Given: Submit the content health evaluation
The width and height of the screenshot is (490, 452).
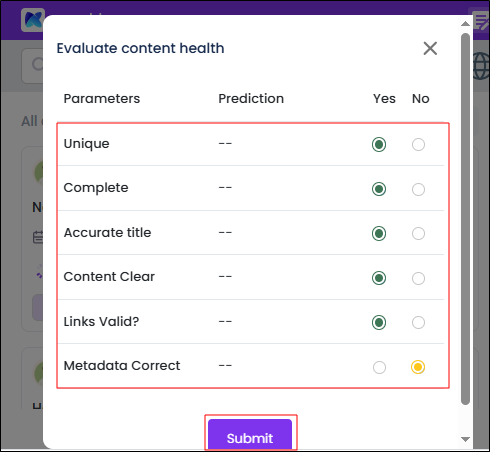Looking at the screenshot, I should [x=250, y=435].
